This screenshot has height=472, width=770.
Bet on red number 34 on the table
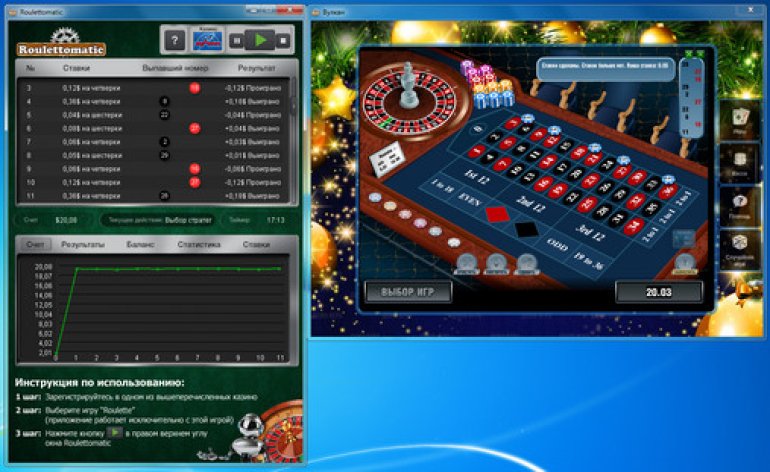633,225
